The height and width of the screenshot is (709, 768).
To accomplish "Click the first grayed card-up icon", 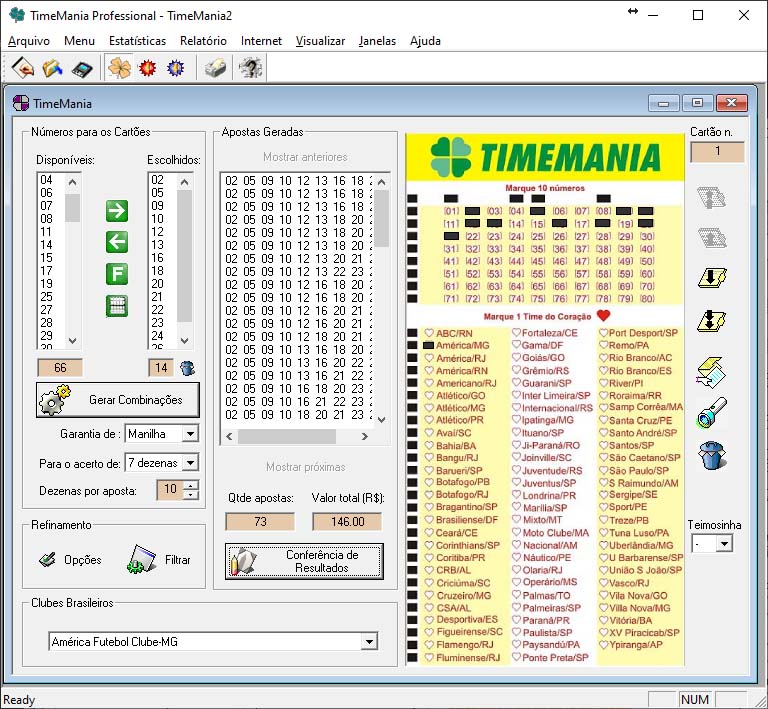I will (712, 197).
